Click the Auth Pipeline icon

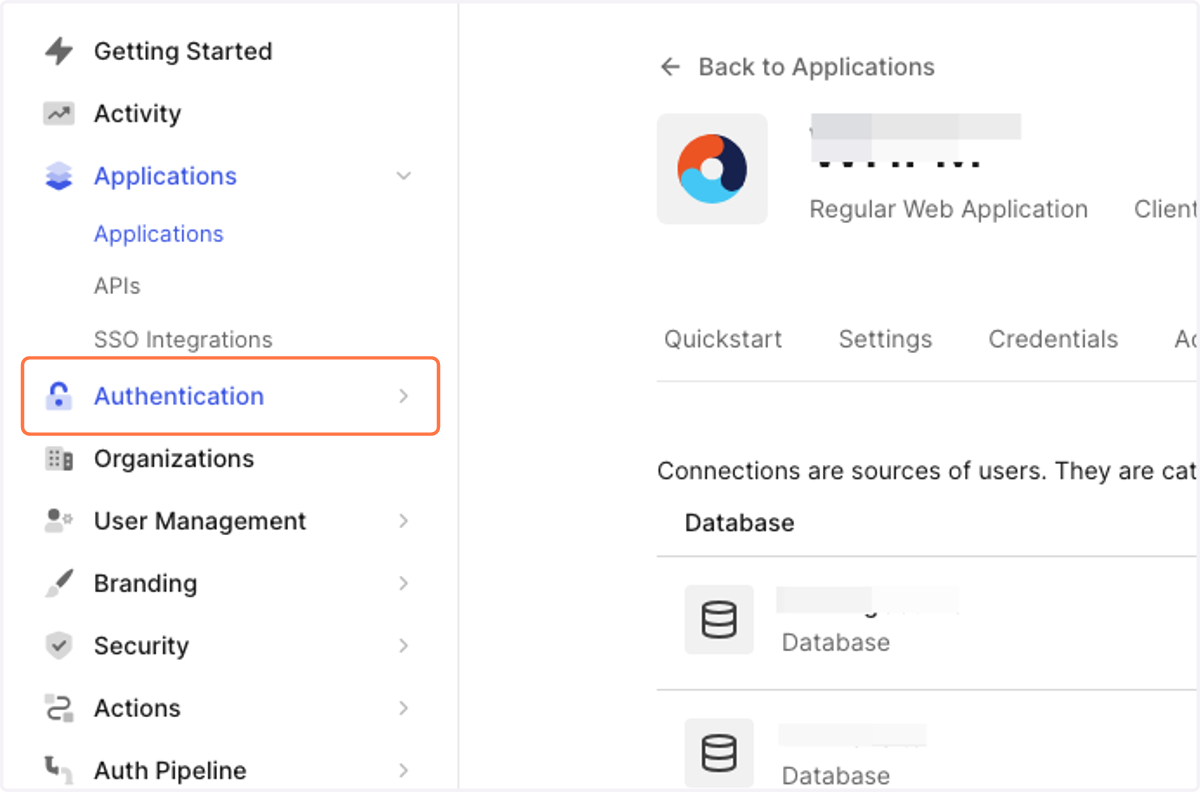[x=59, y=770]
